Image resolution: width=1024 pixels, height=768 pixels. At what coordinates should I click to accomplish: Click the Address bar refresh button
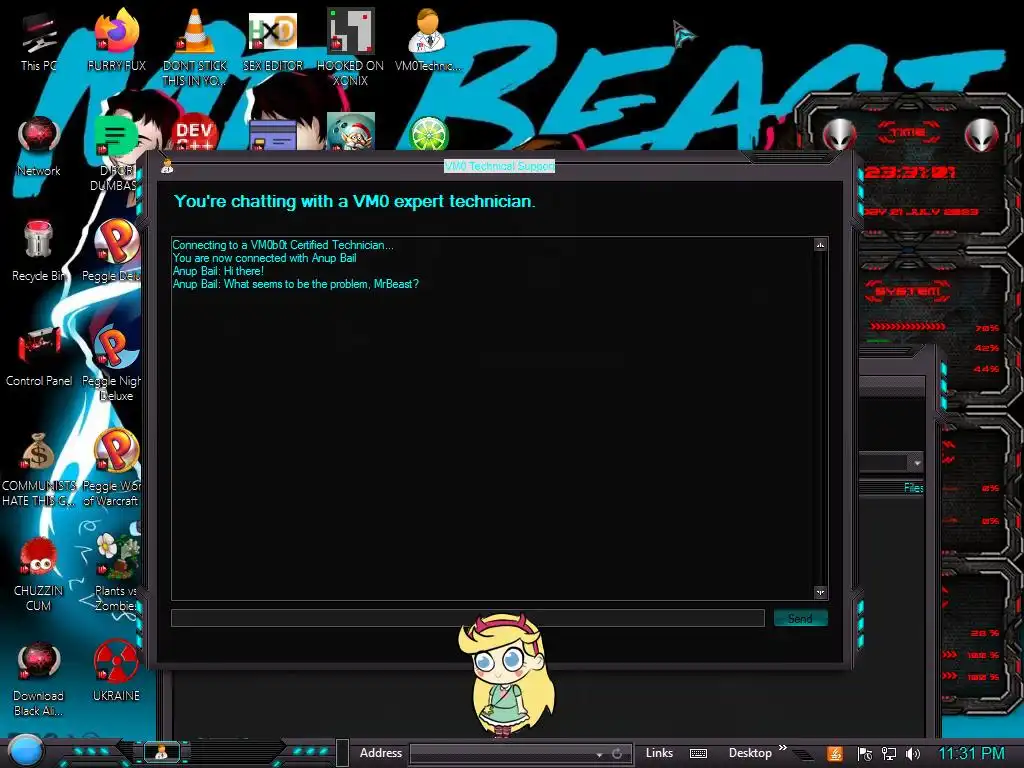616,754
